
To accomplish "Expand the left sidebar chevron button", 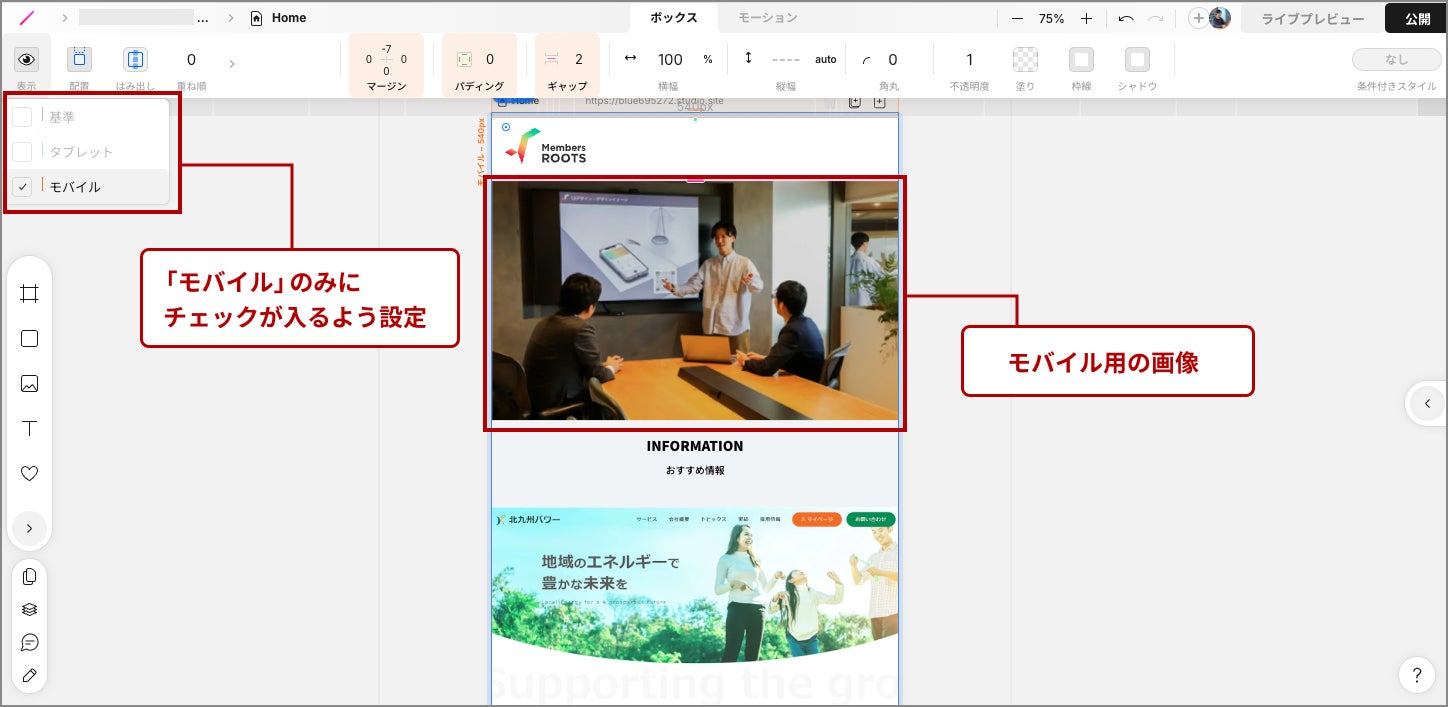I will pyautogui.click(x=29, y=528).
